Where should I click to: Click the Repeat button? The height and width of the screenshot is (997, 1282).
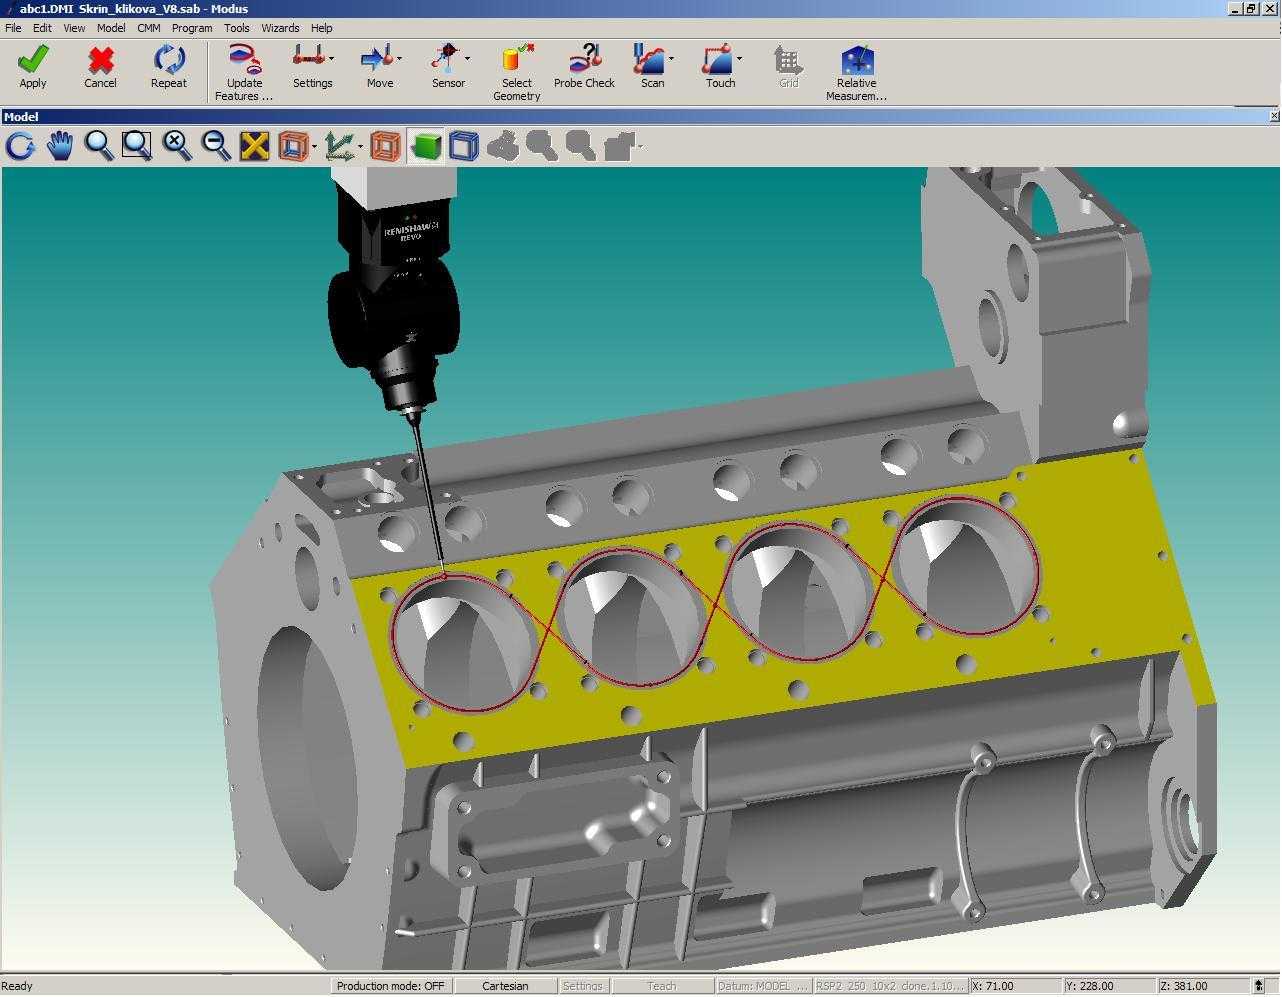169,67
